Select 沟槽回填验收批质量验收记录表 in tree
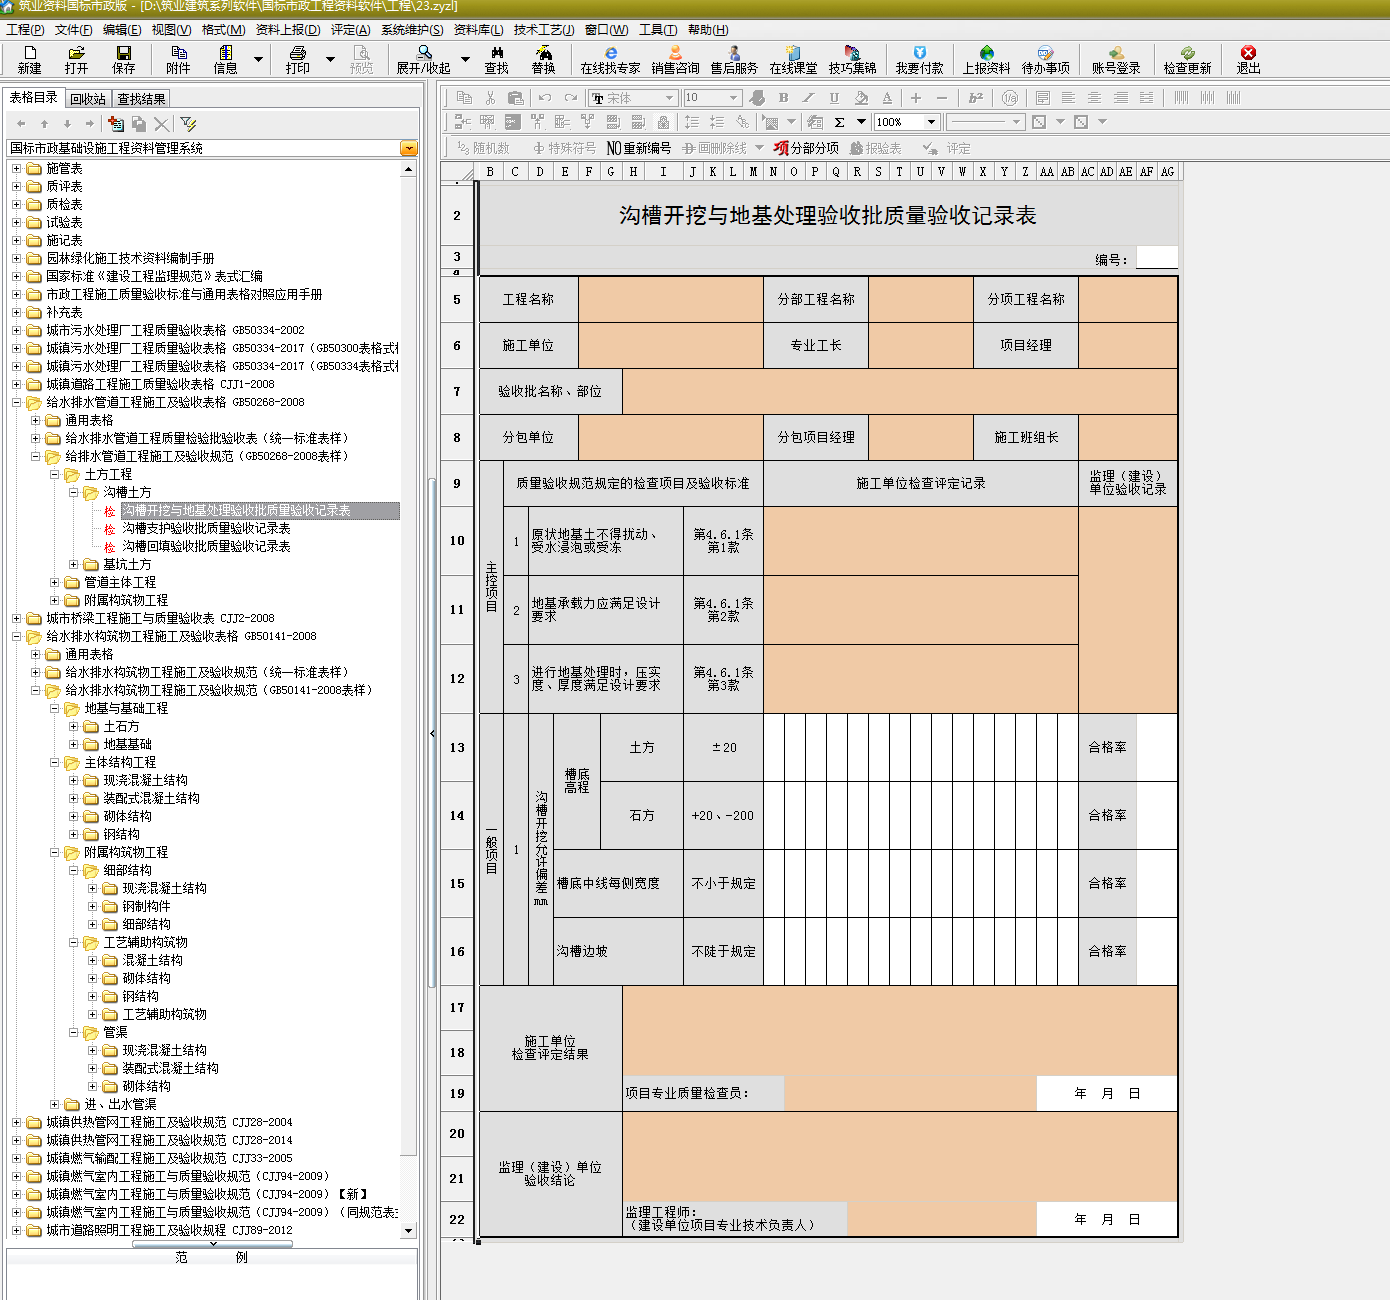This screenshot has width=1390, height=1300. [206, 547]
